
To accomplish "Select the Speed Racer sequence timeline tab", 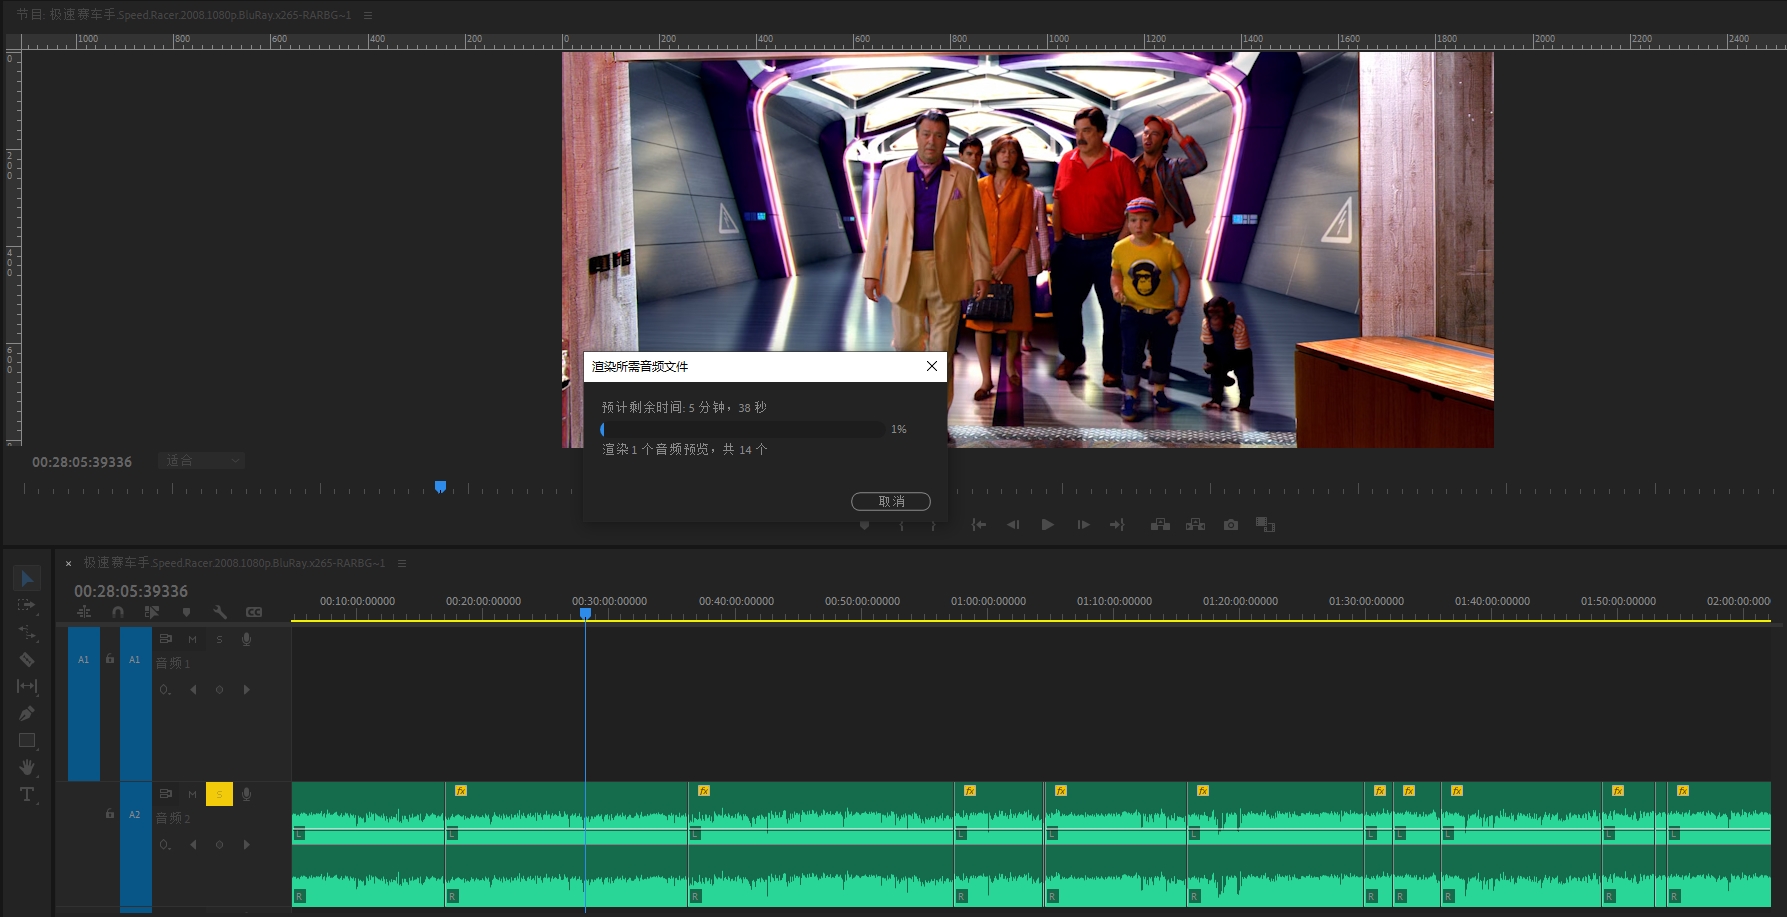I will click(234, 563).
